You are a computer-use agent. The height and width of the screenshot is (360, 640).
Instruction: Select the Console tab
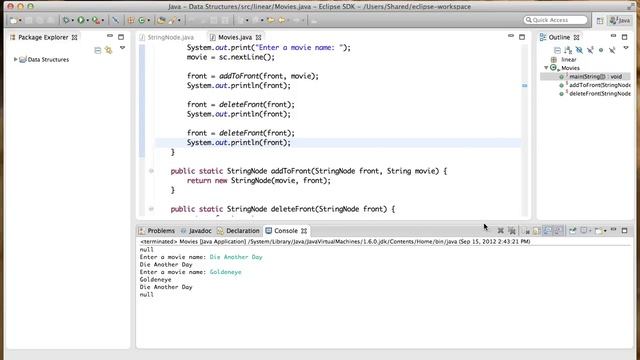[286, 231]
